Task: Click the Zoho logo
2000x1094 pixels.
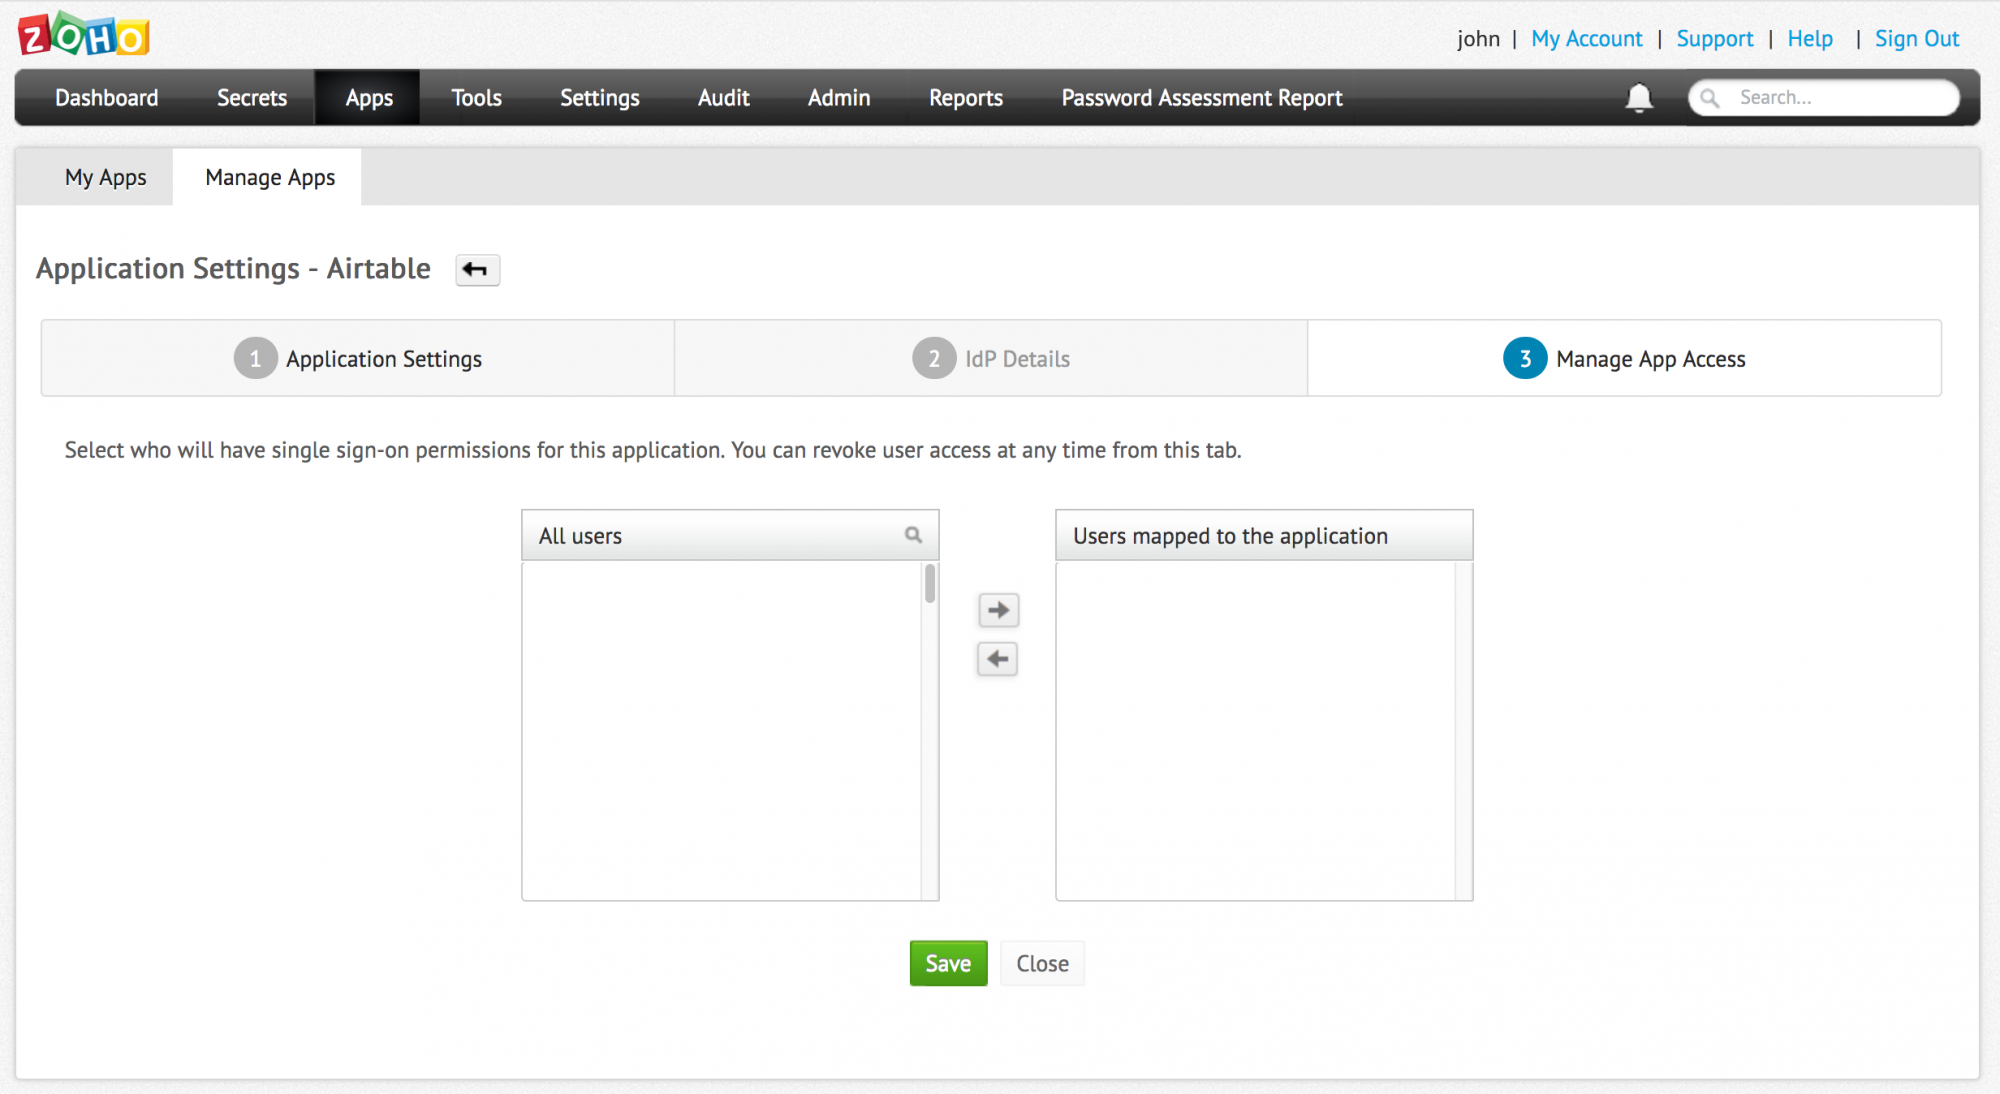Action: [x=84, y=36]
